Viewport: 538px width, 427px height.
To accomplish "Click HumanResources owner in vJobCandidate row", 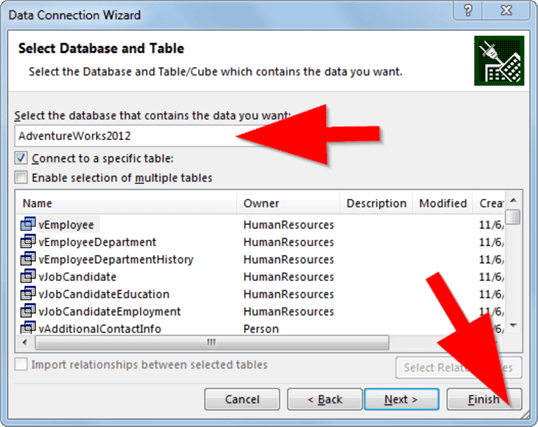I will tap(289, 277).
